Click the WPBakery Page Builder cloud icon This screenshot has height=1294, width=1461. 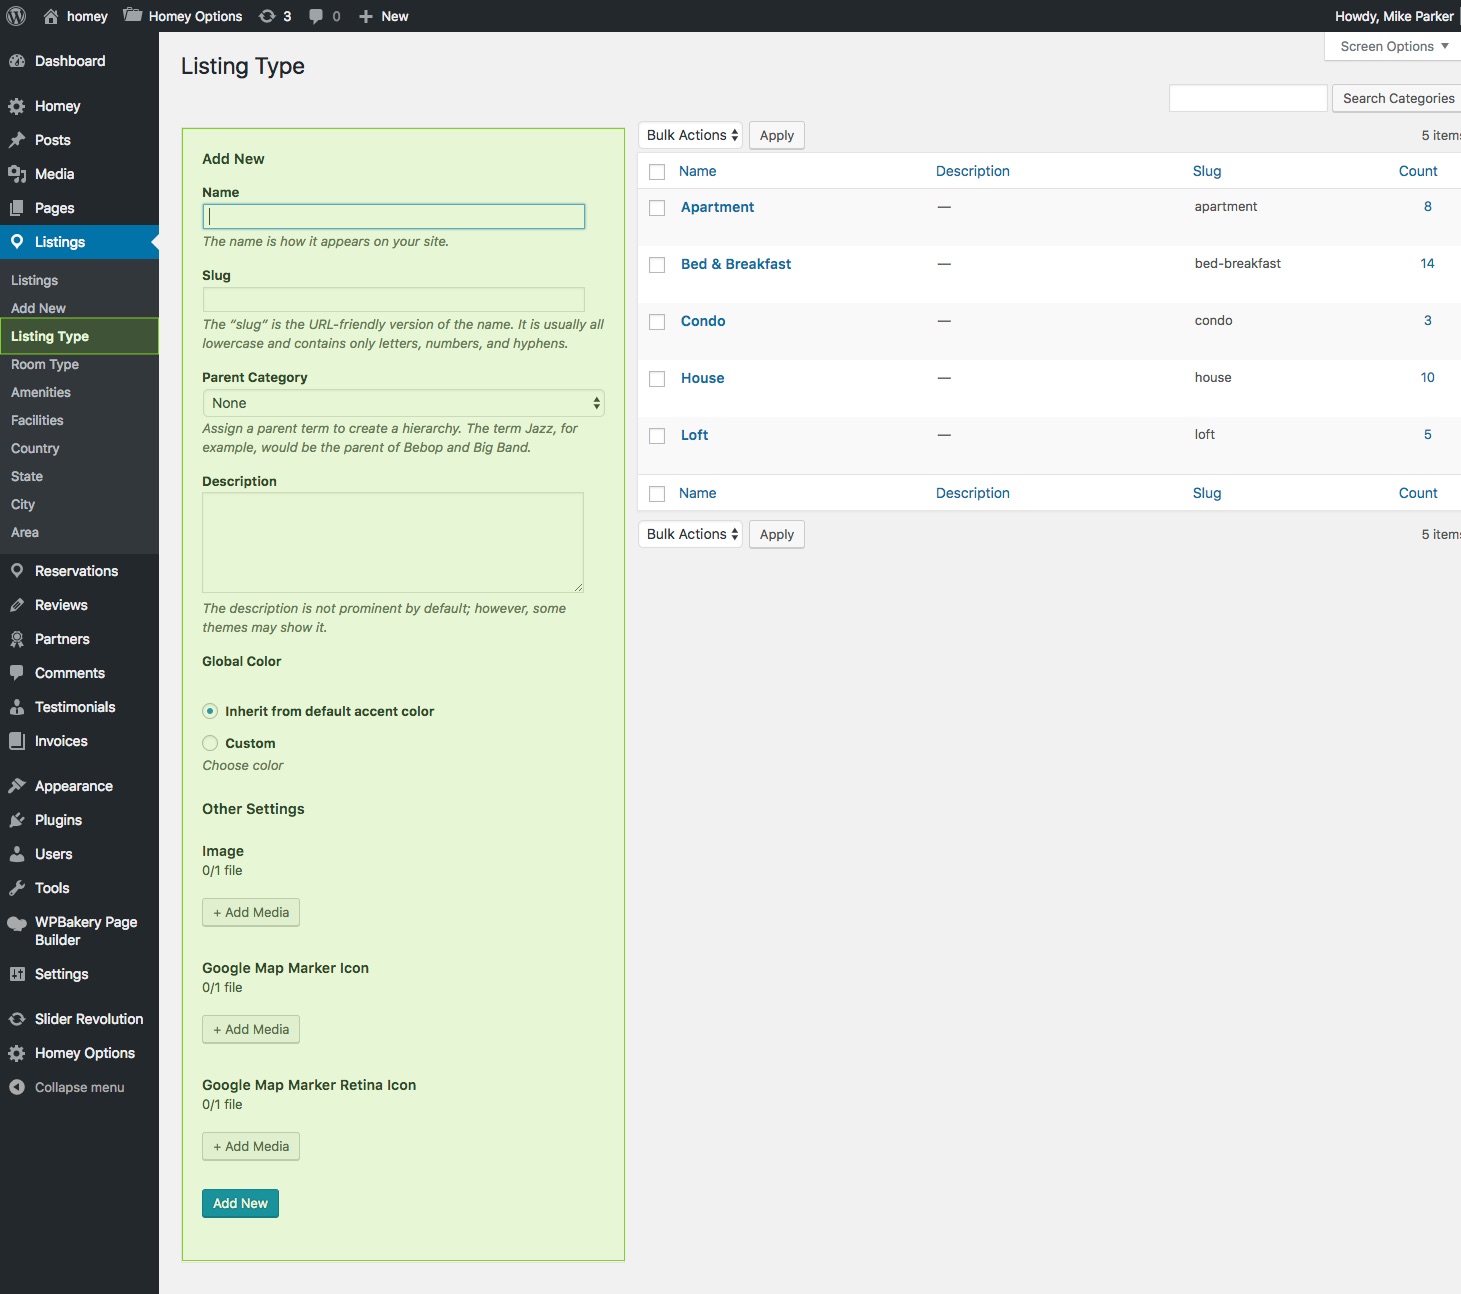(x=17, y=924)
